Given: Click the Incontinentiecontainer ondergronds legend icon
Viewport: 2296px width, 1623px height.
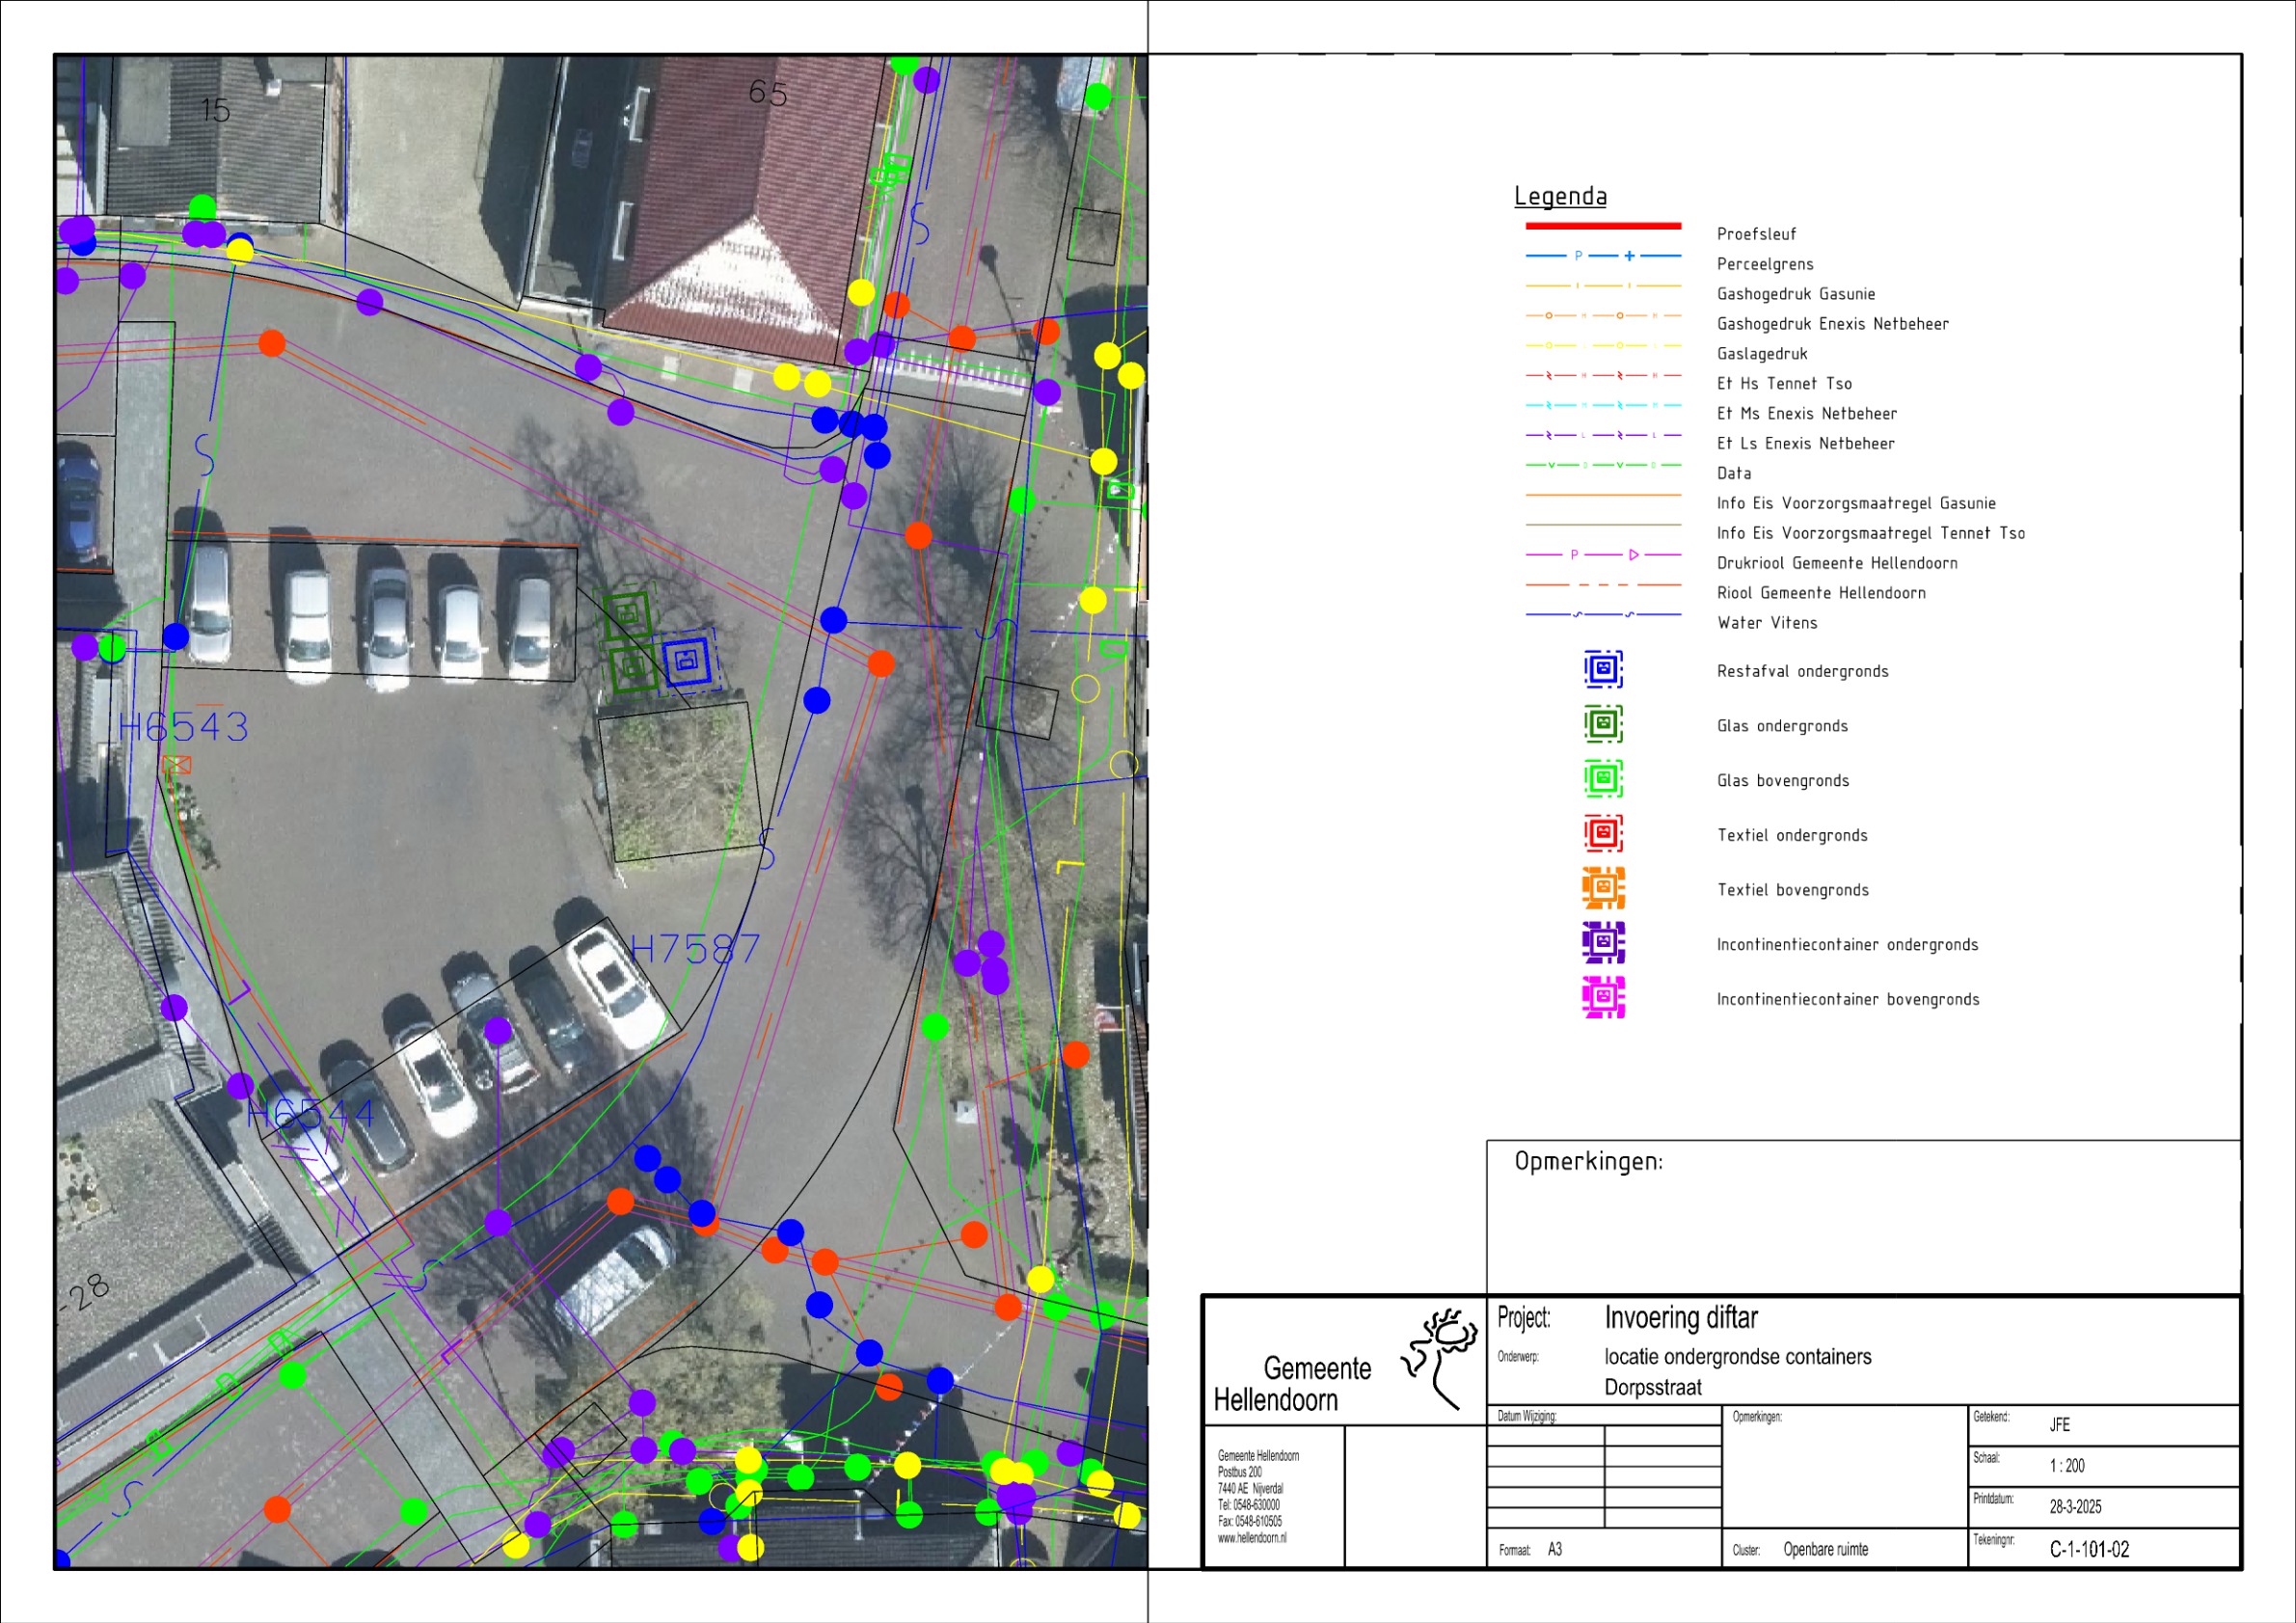Looking at the screenshot, I should click(1603, 942).
